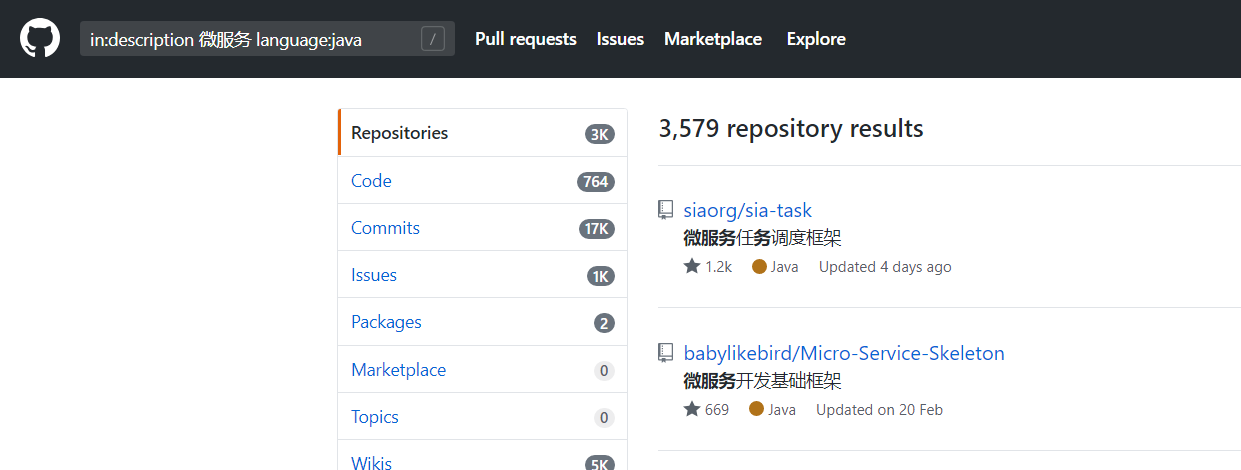Image resolution: width=1241 pixels, height=470 pixels.
Task: Select the Repositories filter
Action: [x=483, y=133]
